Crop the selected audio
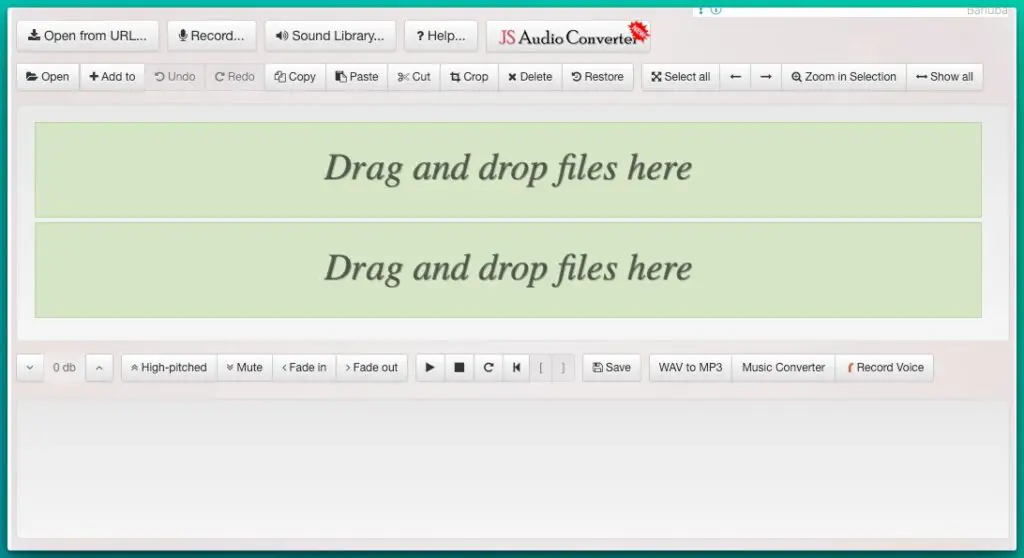 (x=469, y=77)
